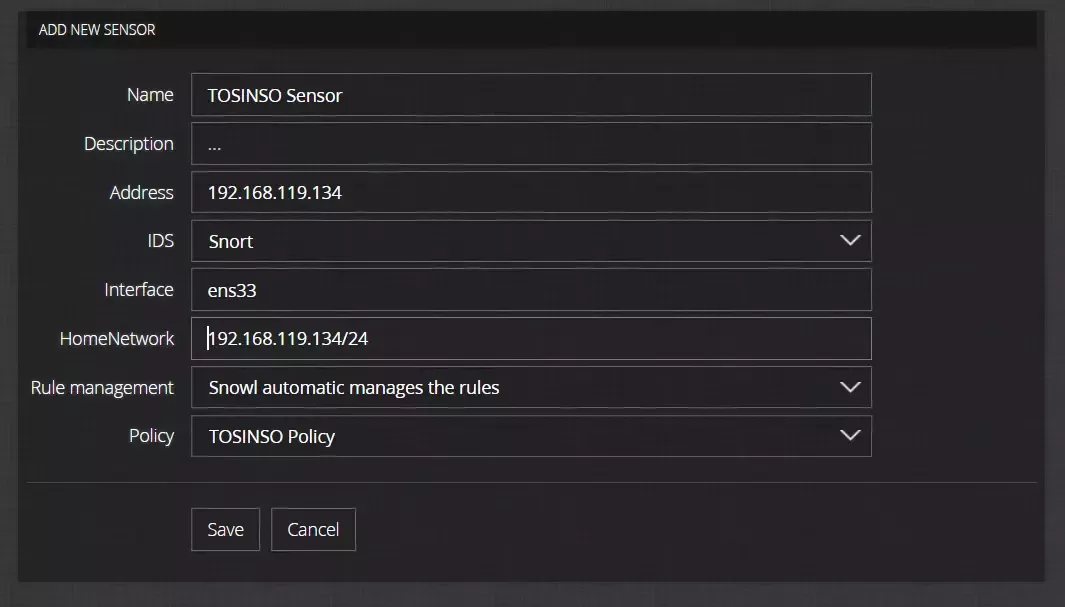Click the Name label
The width and height of the screenshot is (1065, 607).
[150, 95]
